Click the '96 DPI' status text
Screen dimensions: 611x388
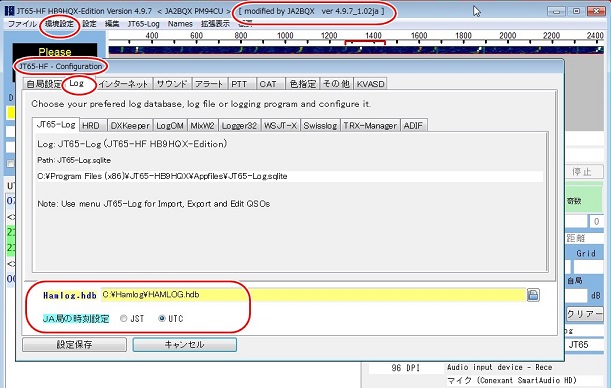click(405, 368)
